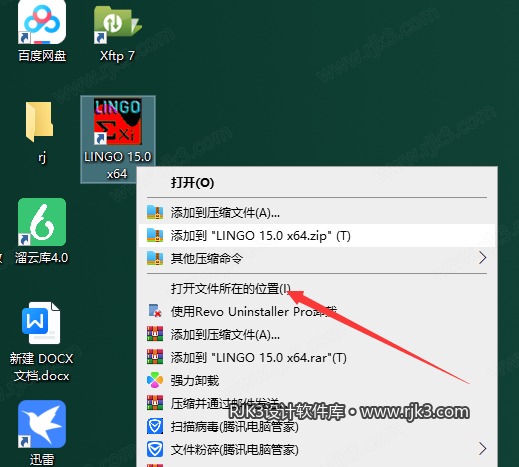This screenshot has width=519, height=467.
Task: Select the rj folder on desktop
Action: 41,132
